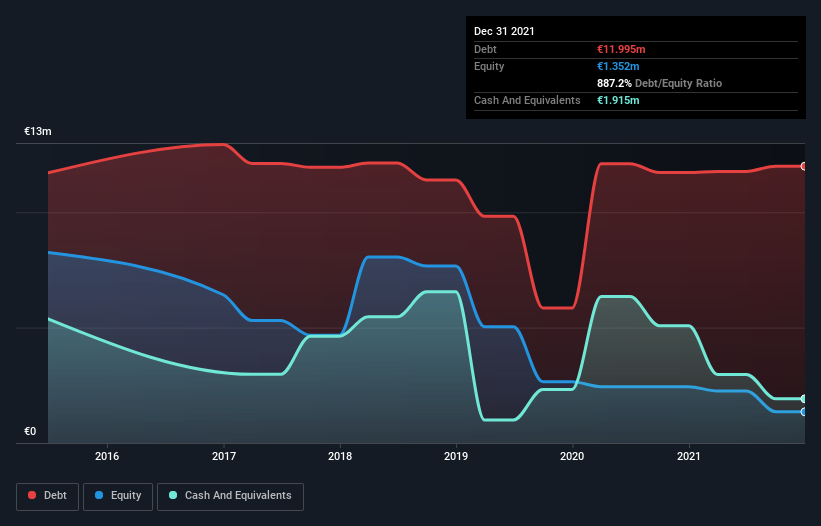Click the €1.915m cash value

coord(618,100)
